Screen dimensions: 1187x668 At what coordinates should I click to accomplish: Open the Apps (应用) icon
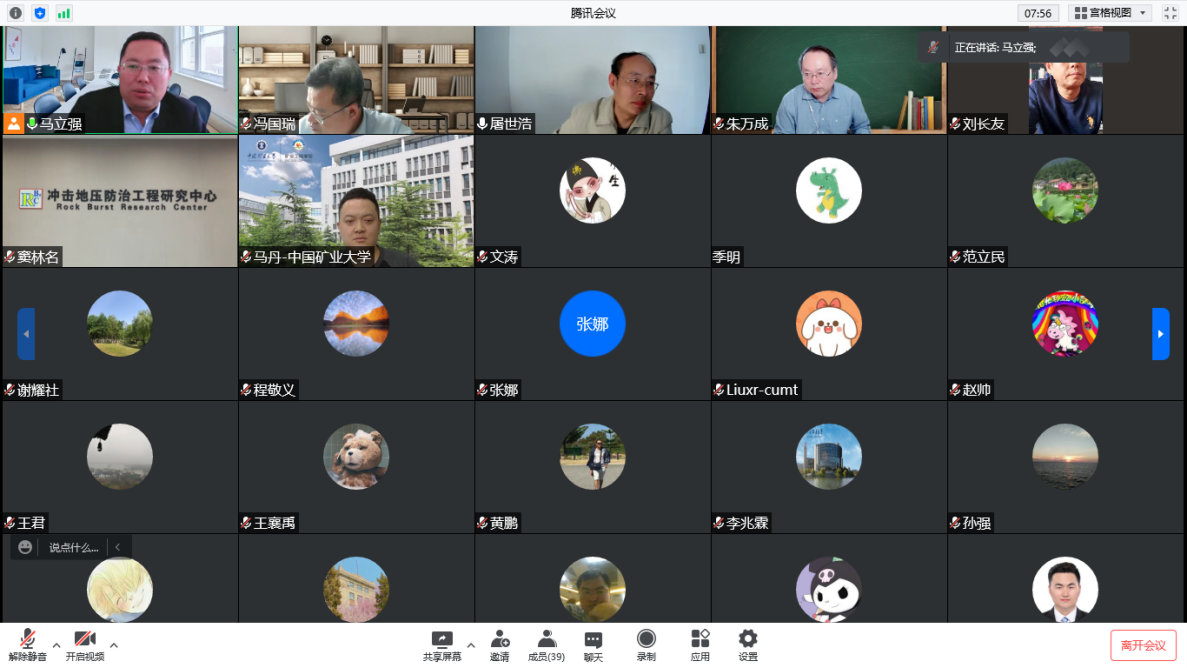[x=700, y=645]
